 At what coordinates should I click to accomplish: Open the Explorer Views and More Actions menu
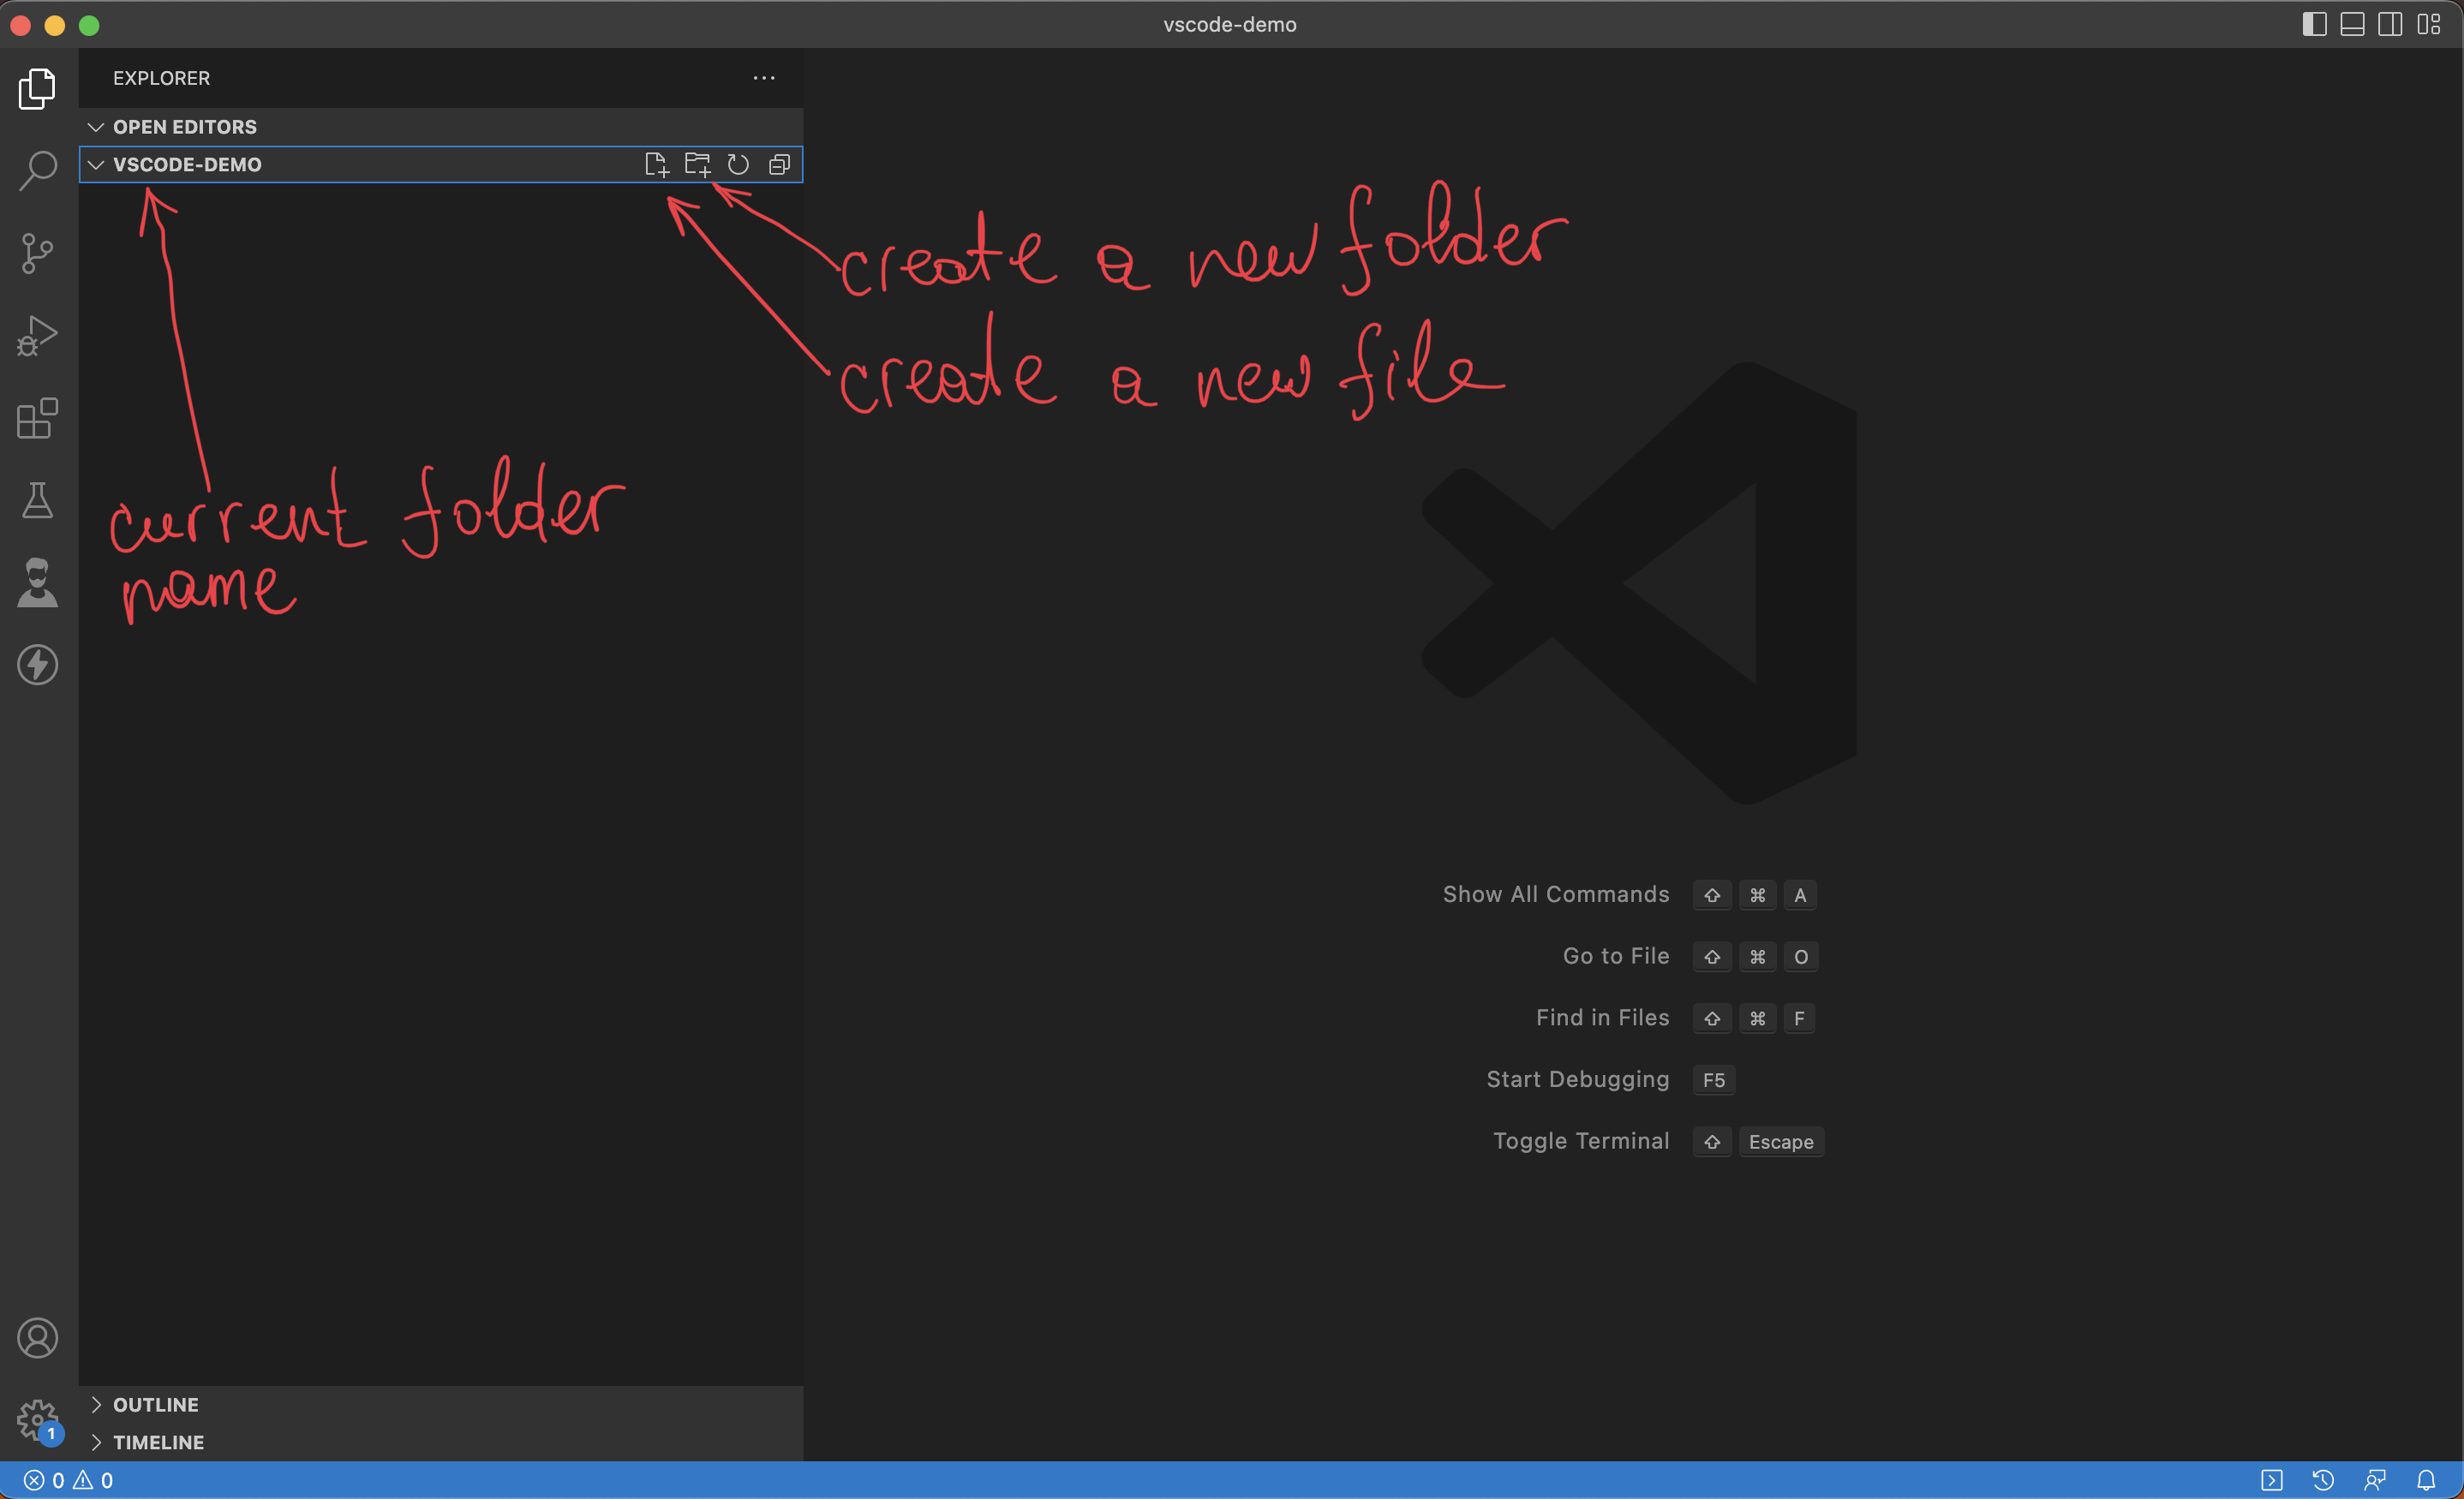click(x=764, y=77)
